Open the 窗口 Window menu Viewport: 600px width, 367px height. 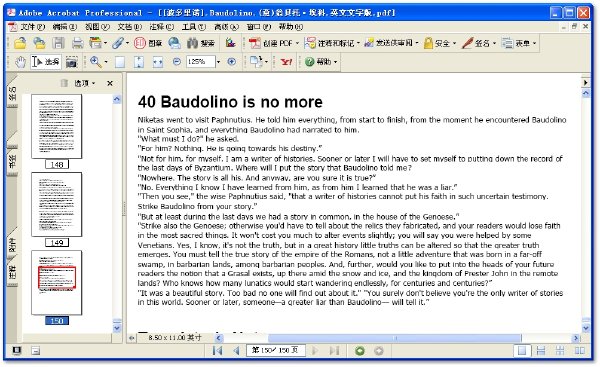(x=259, y=27)
